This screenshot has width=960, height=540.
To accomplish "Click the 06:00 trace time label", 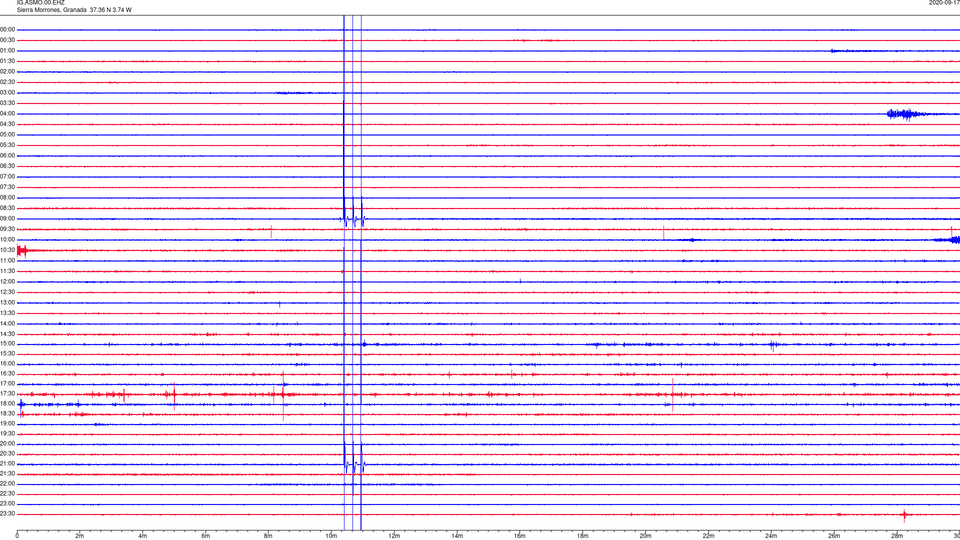I will coord(7,156).
